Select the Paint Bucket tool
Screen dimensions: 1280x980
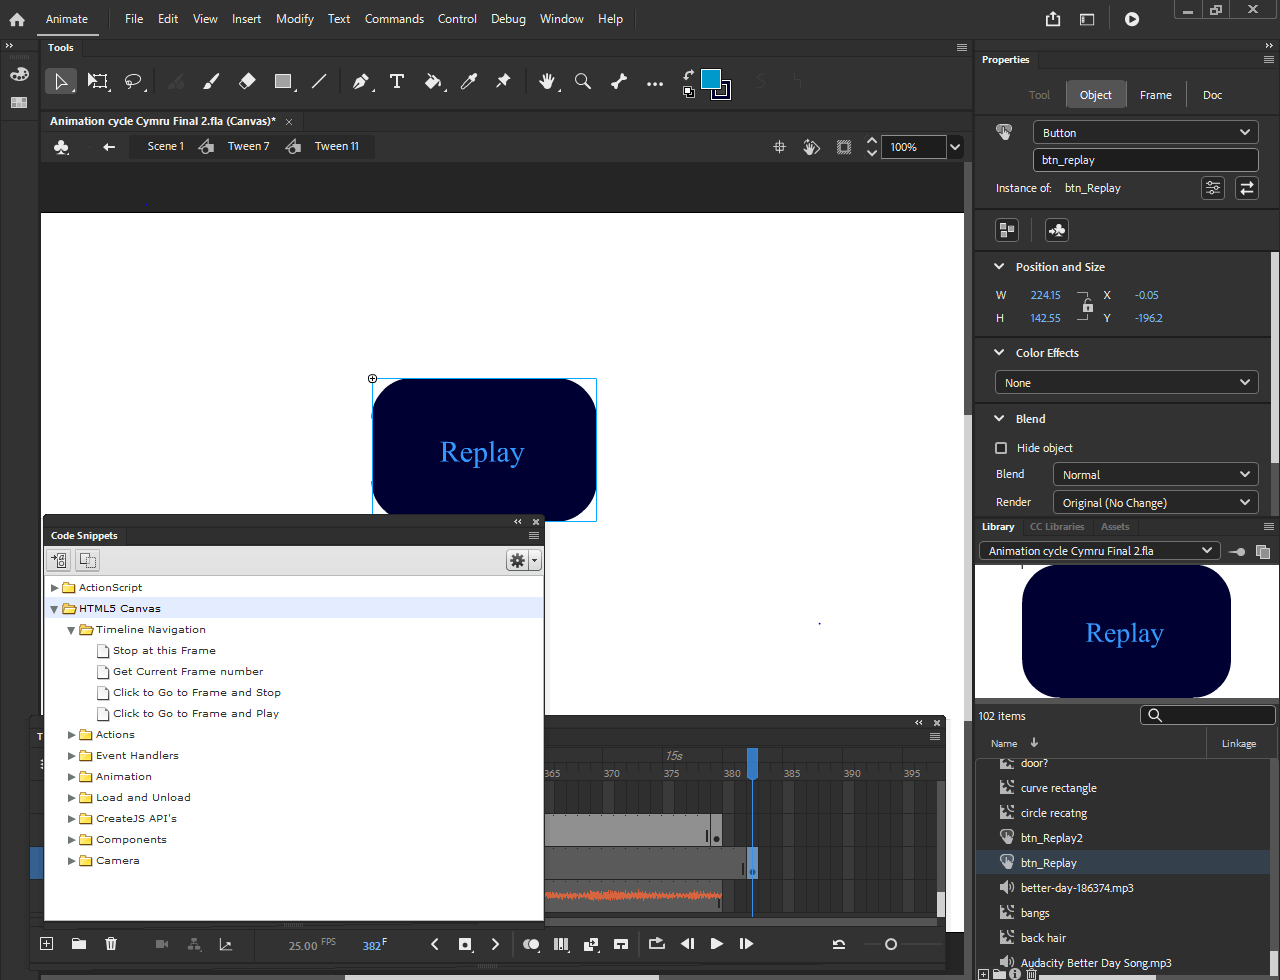tap(434, 81)
